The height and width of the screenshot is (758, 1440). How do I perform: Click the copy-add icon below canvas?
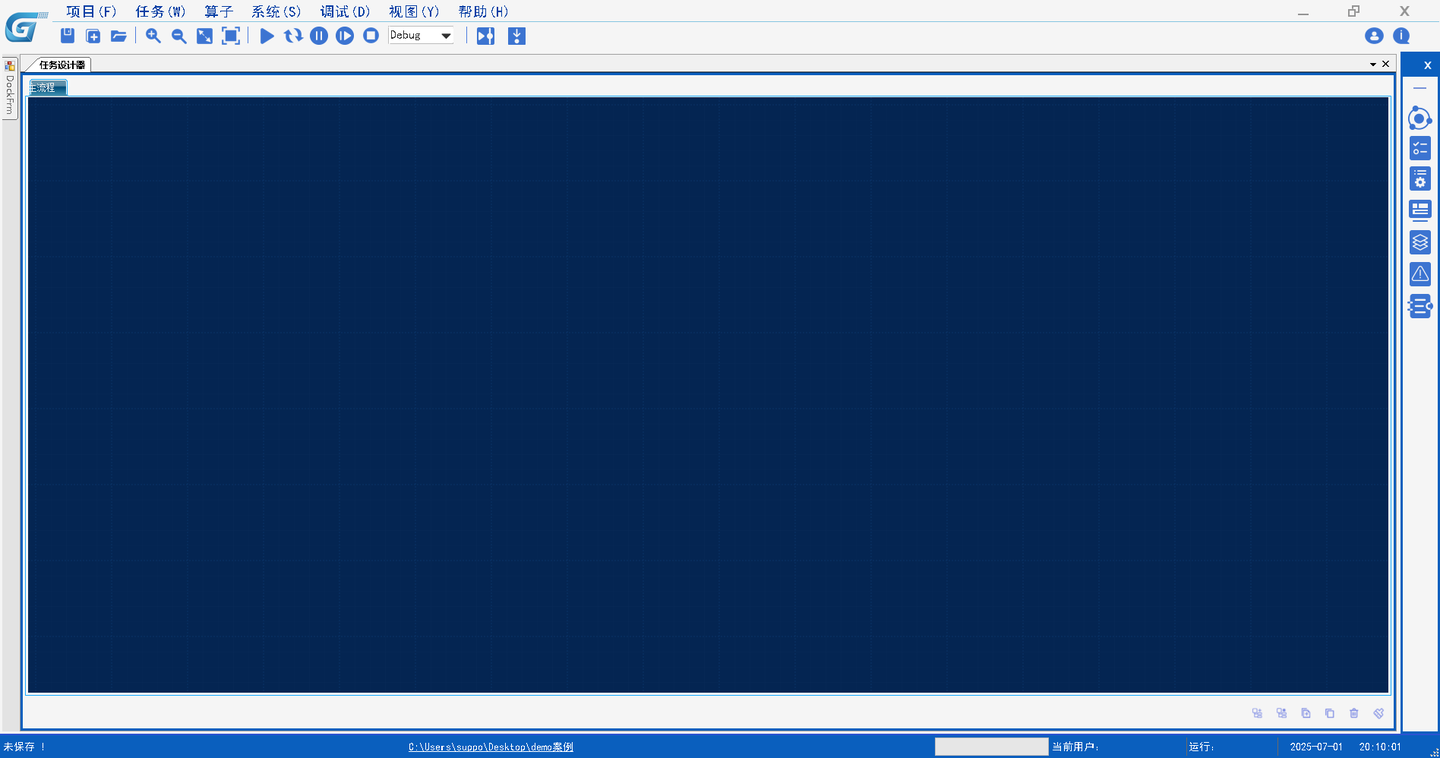[x=1306, y=713]
